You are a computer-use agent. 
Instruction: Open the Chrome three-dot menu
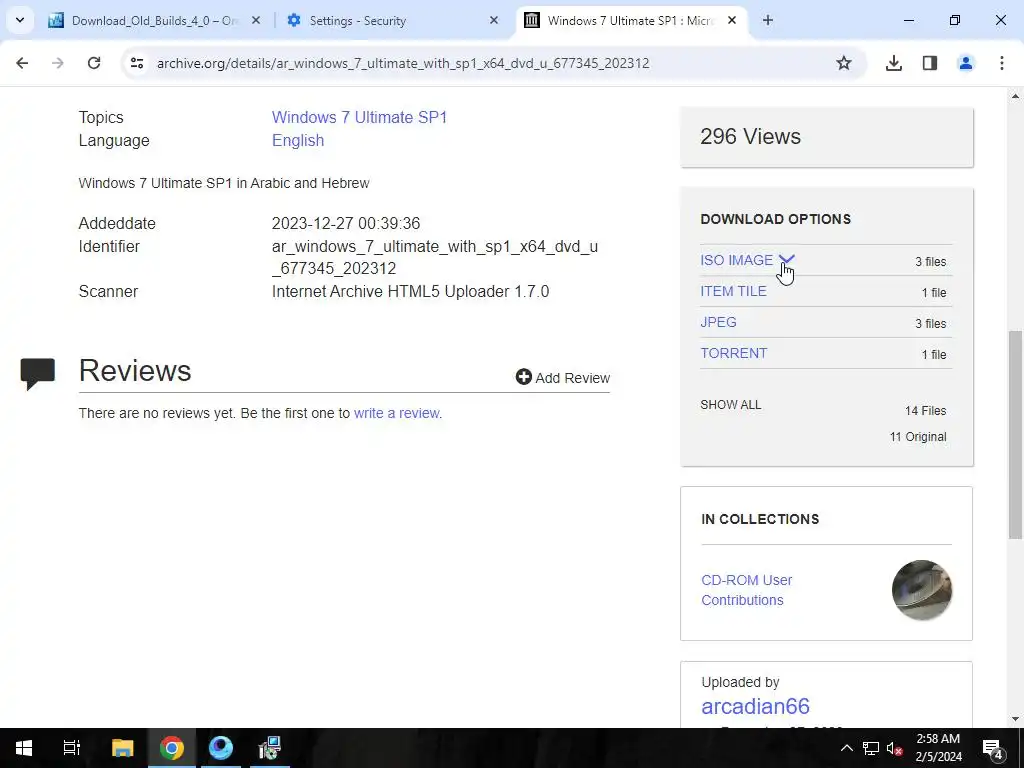coord(1001,63)
